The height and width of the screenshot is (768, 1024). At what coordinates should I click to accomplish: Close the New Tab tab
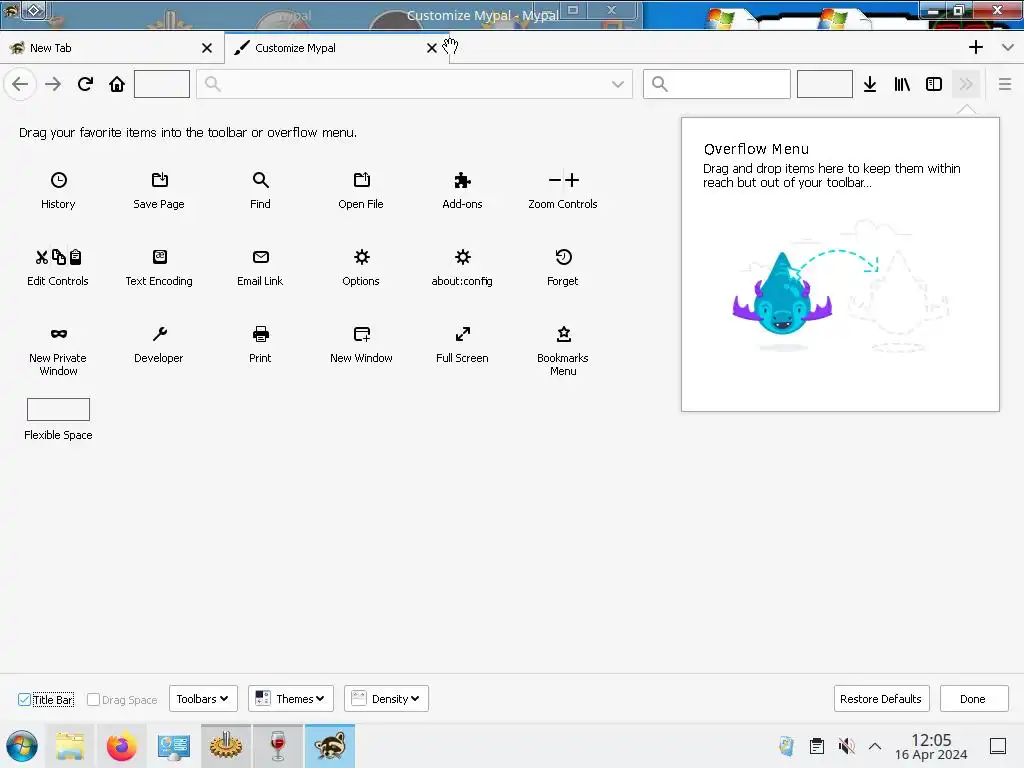[207, 48]
